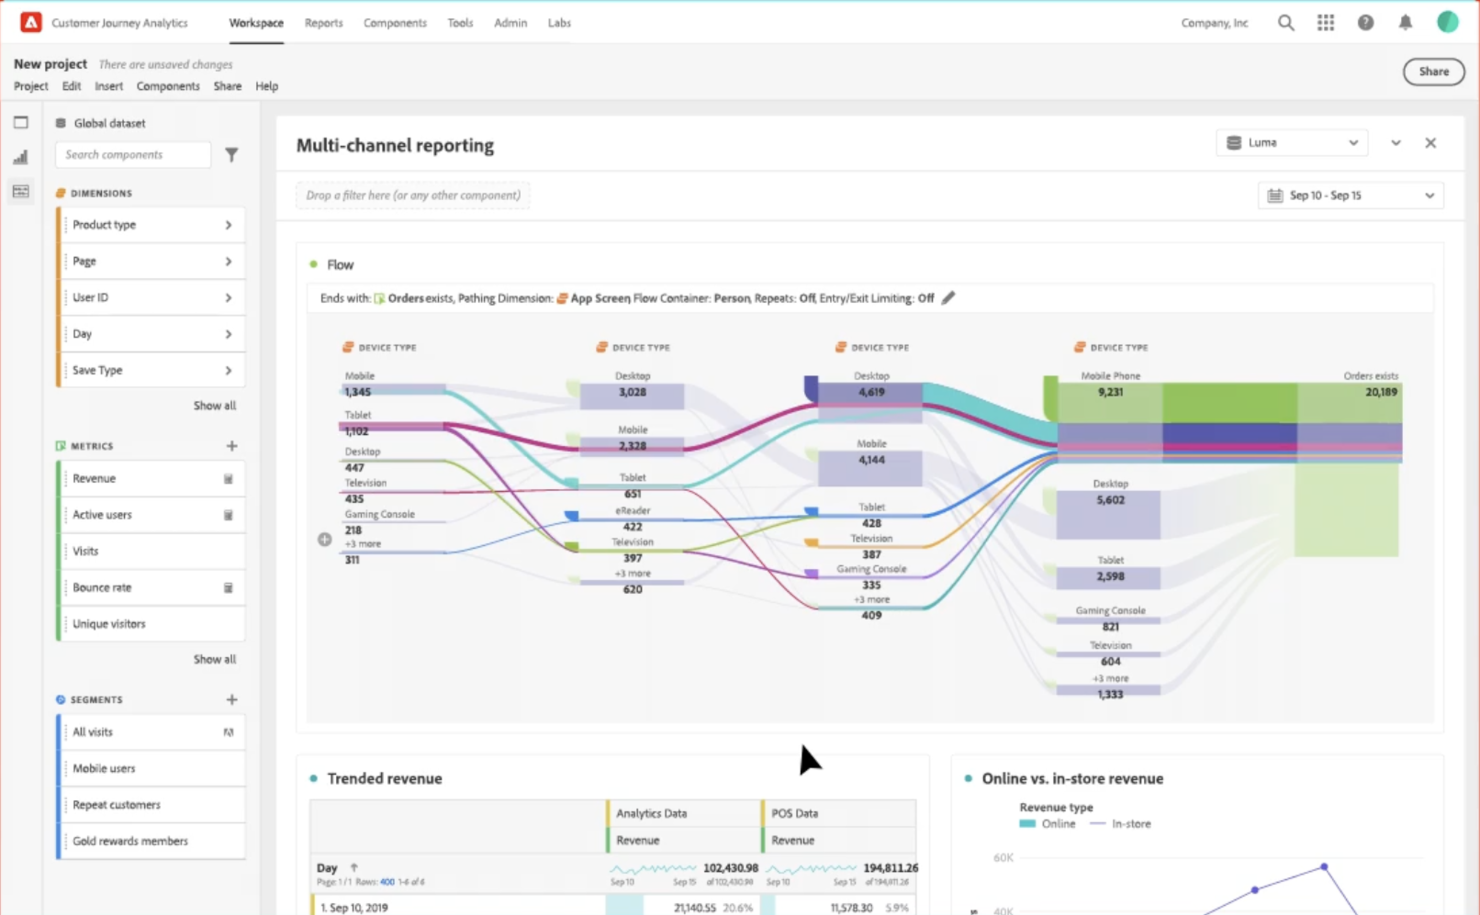This screenshot has width=1480, height=915.
Task: Open the Insert menu
Action: click(x=109, y=86)
